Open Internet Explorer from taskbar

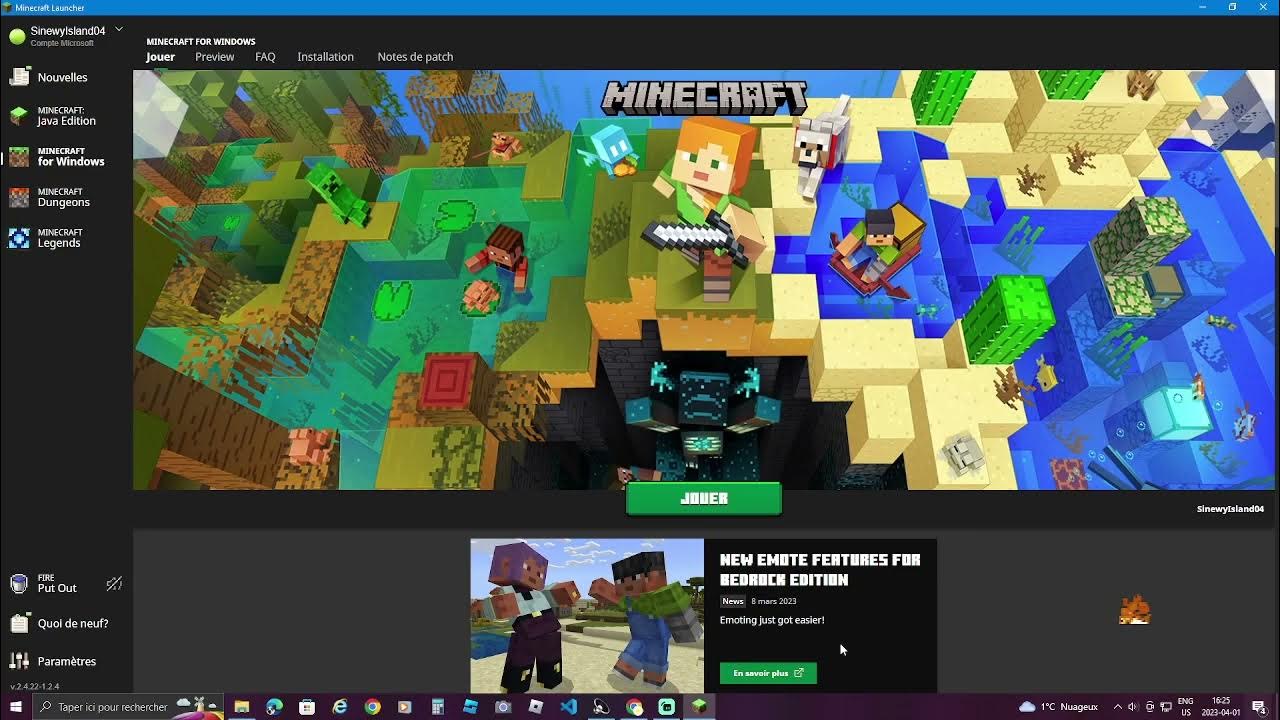[340, 707]
